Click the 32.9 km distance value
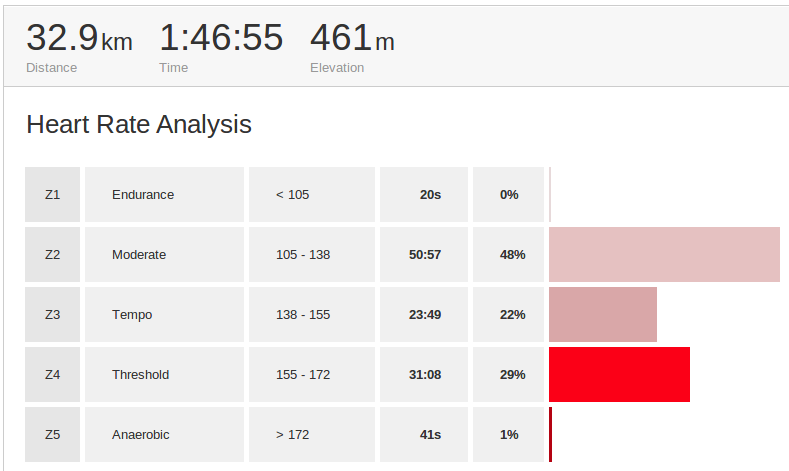 click(x=78, y=40)
